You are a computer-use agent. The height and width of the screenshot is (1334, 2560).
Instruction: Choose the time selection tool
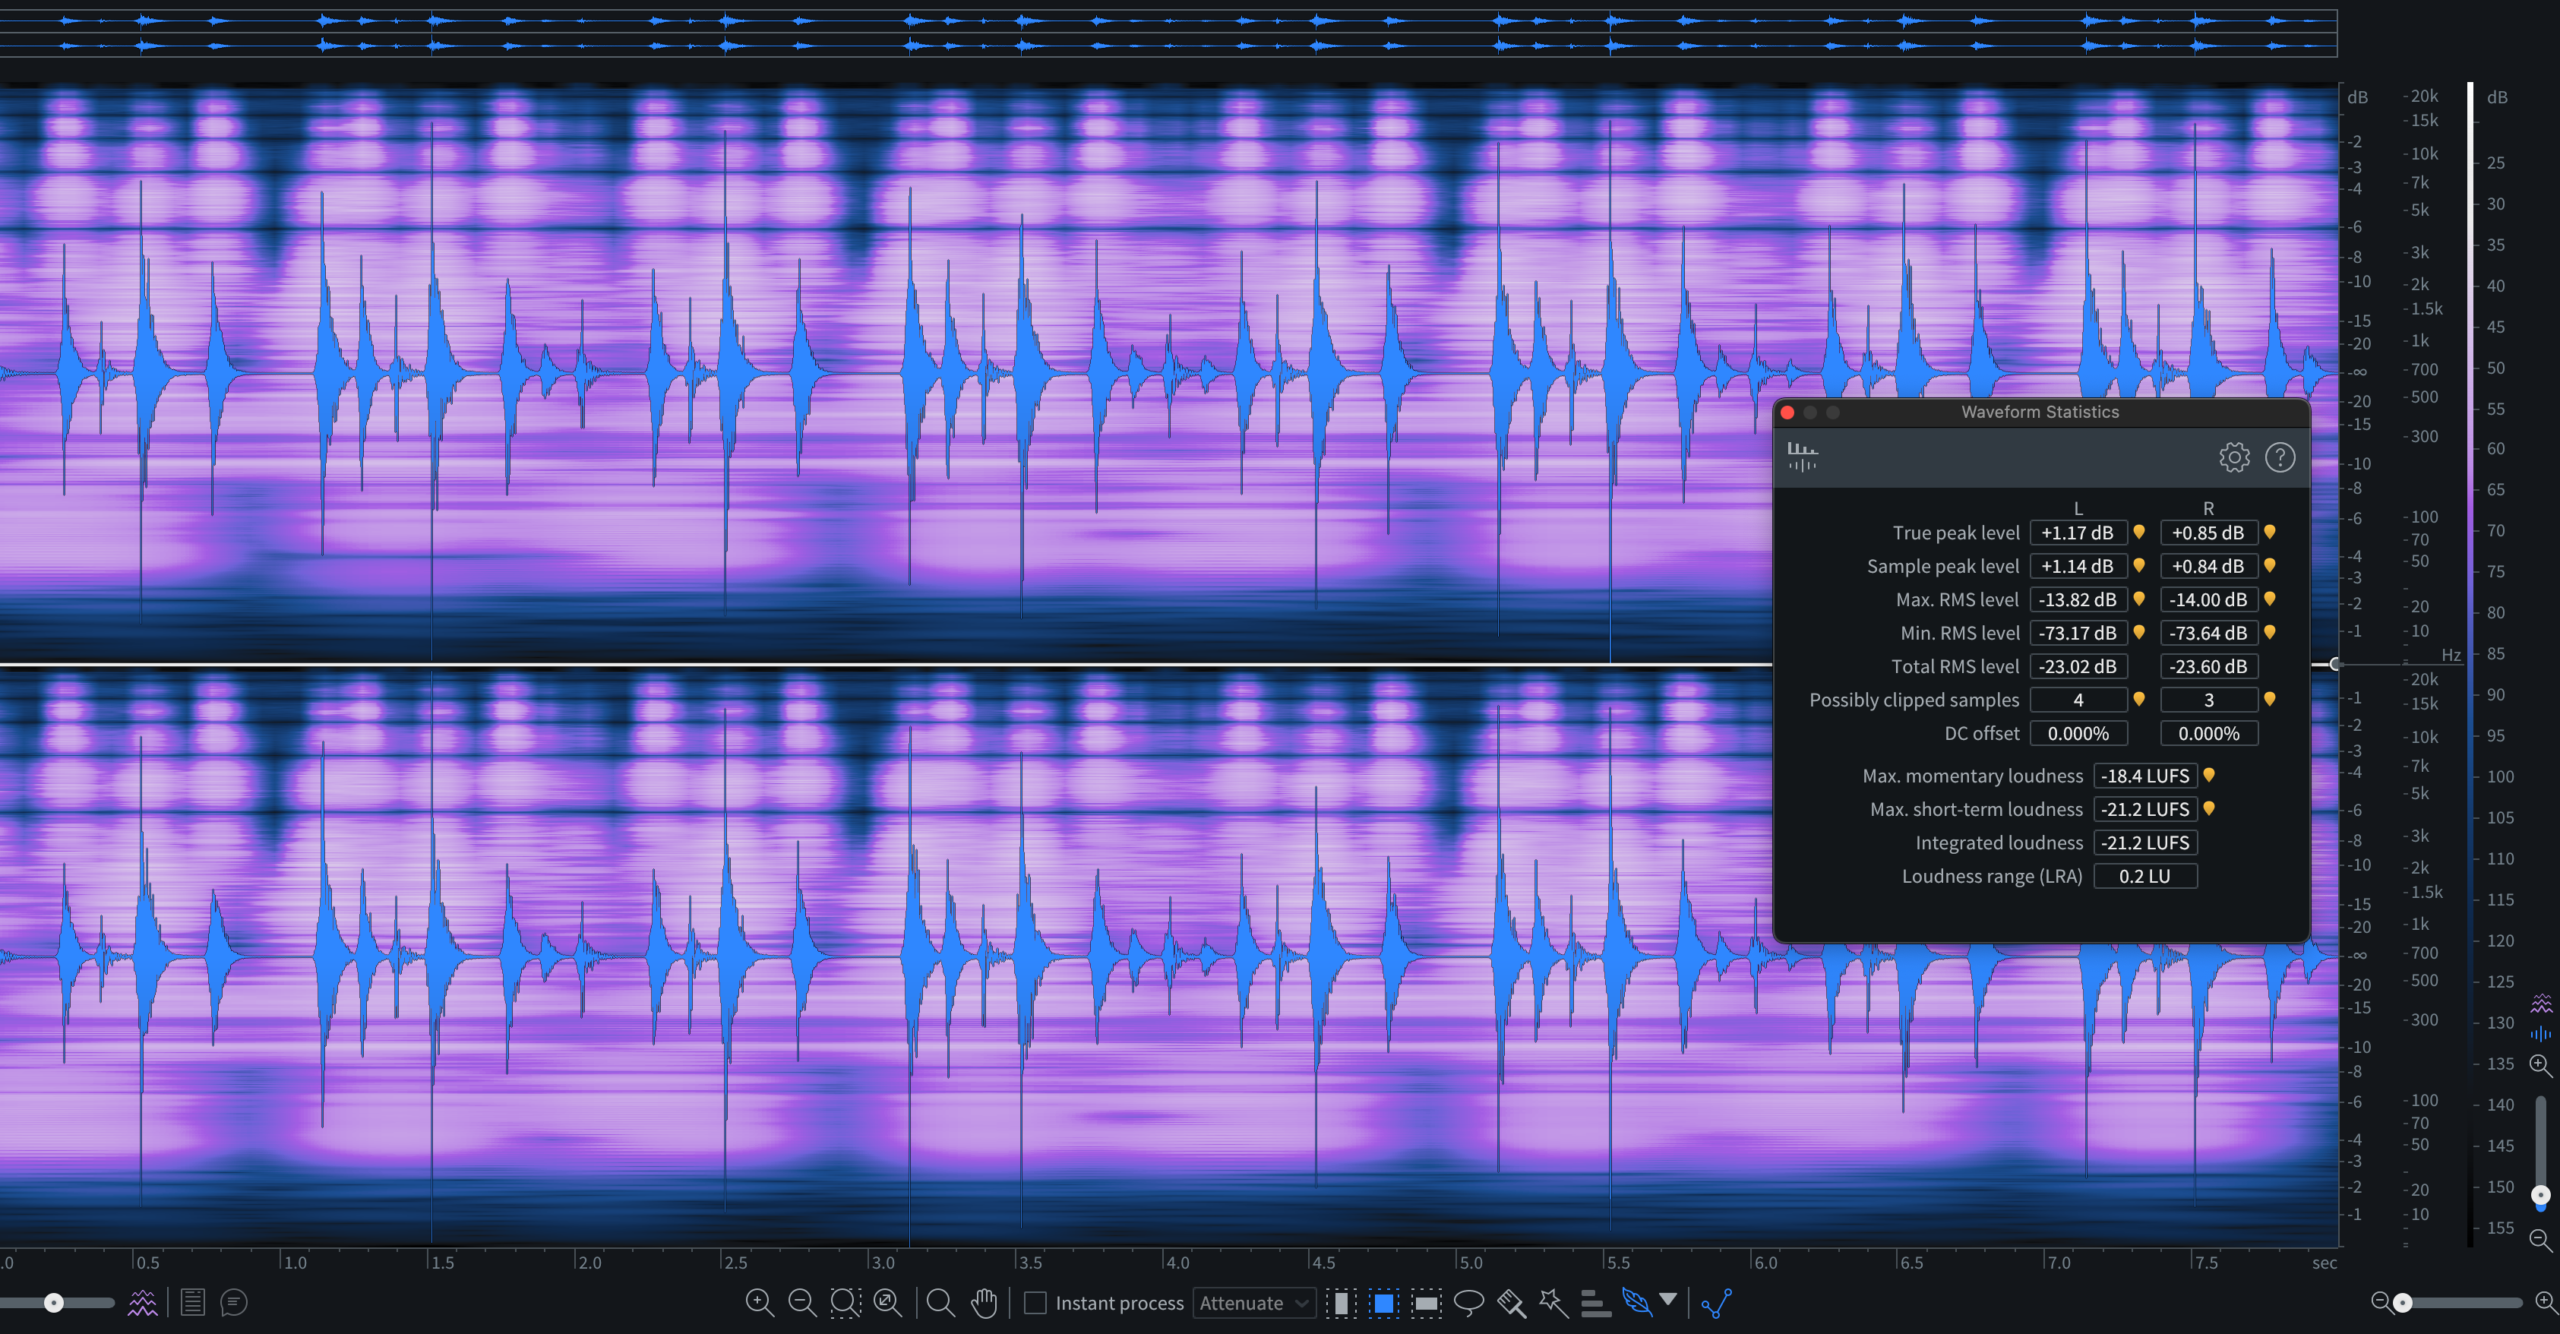click(1340, 1302)
